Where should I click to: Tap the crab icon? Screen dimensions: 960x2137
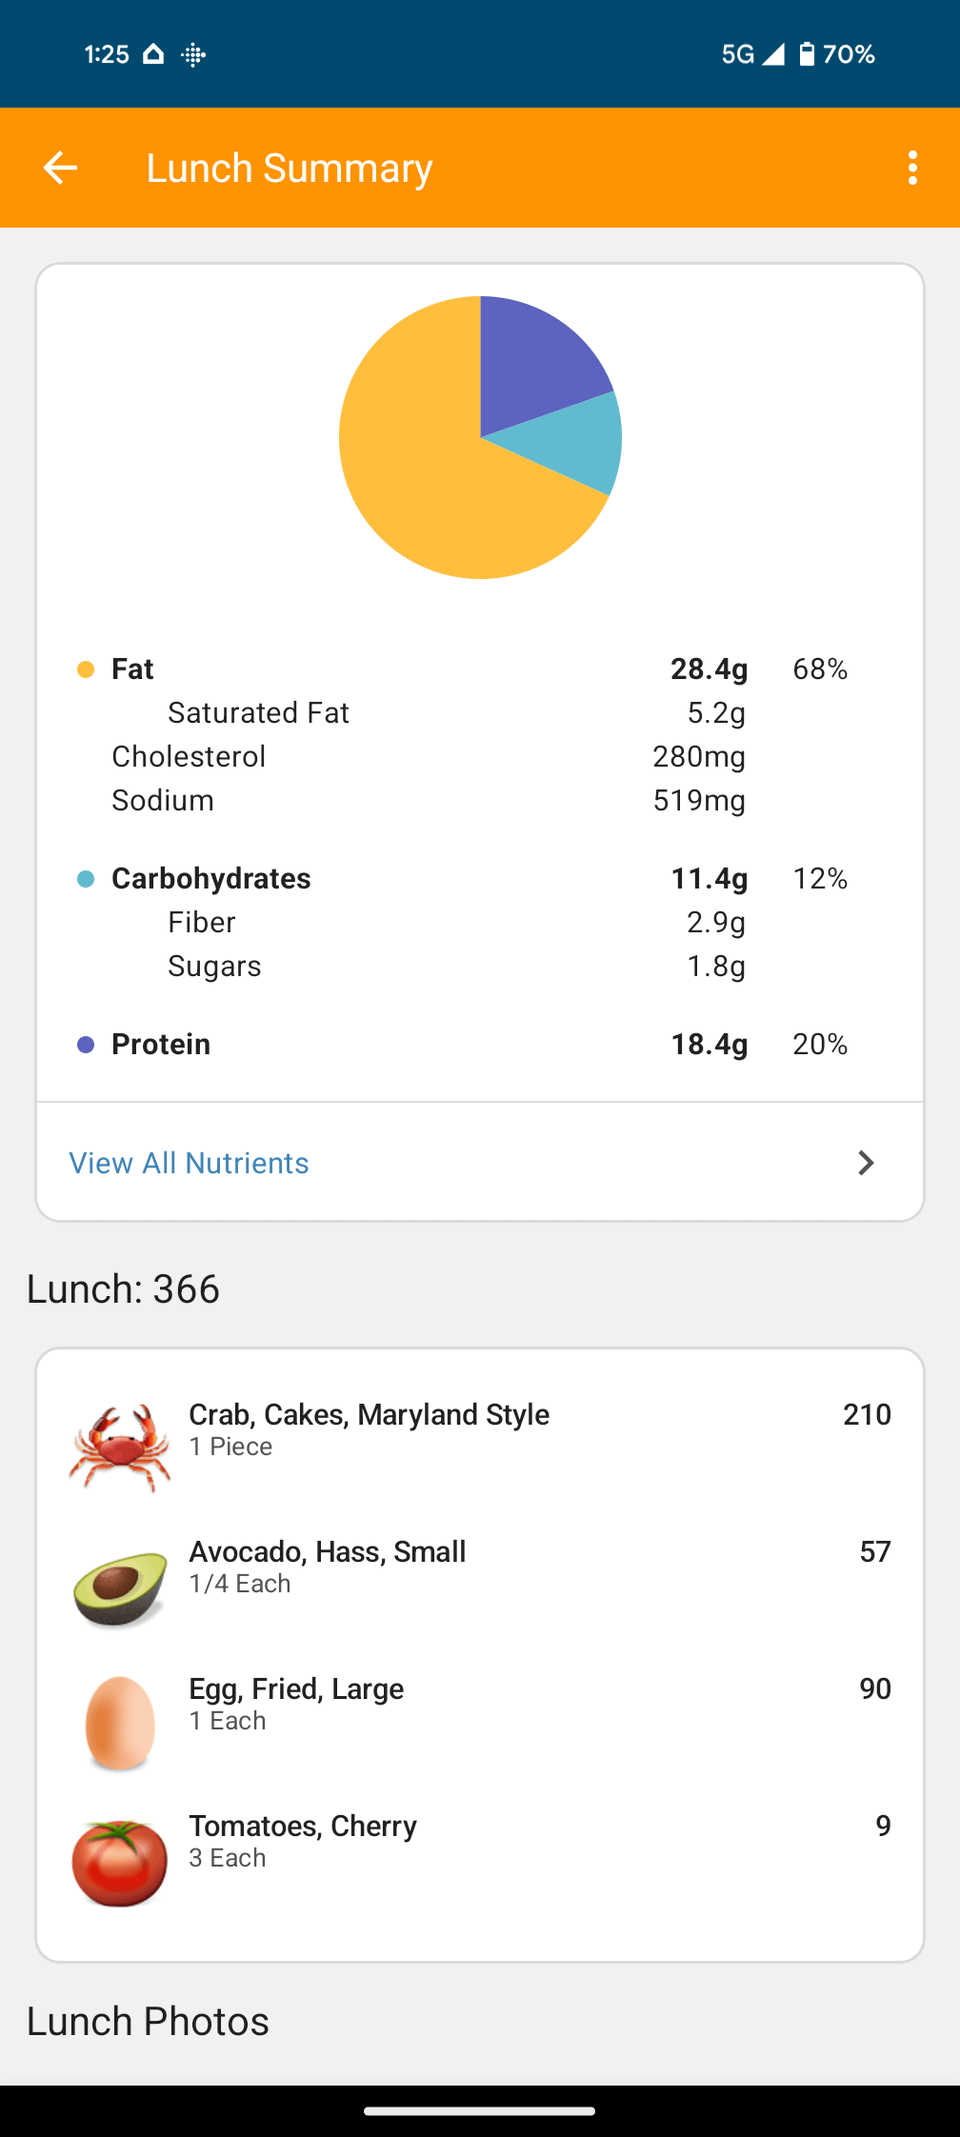click(x=120, y=1447)
